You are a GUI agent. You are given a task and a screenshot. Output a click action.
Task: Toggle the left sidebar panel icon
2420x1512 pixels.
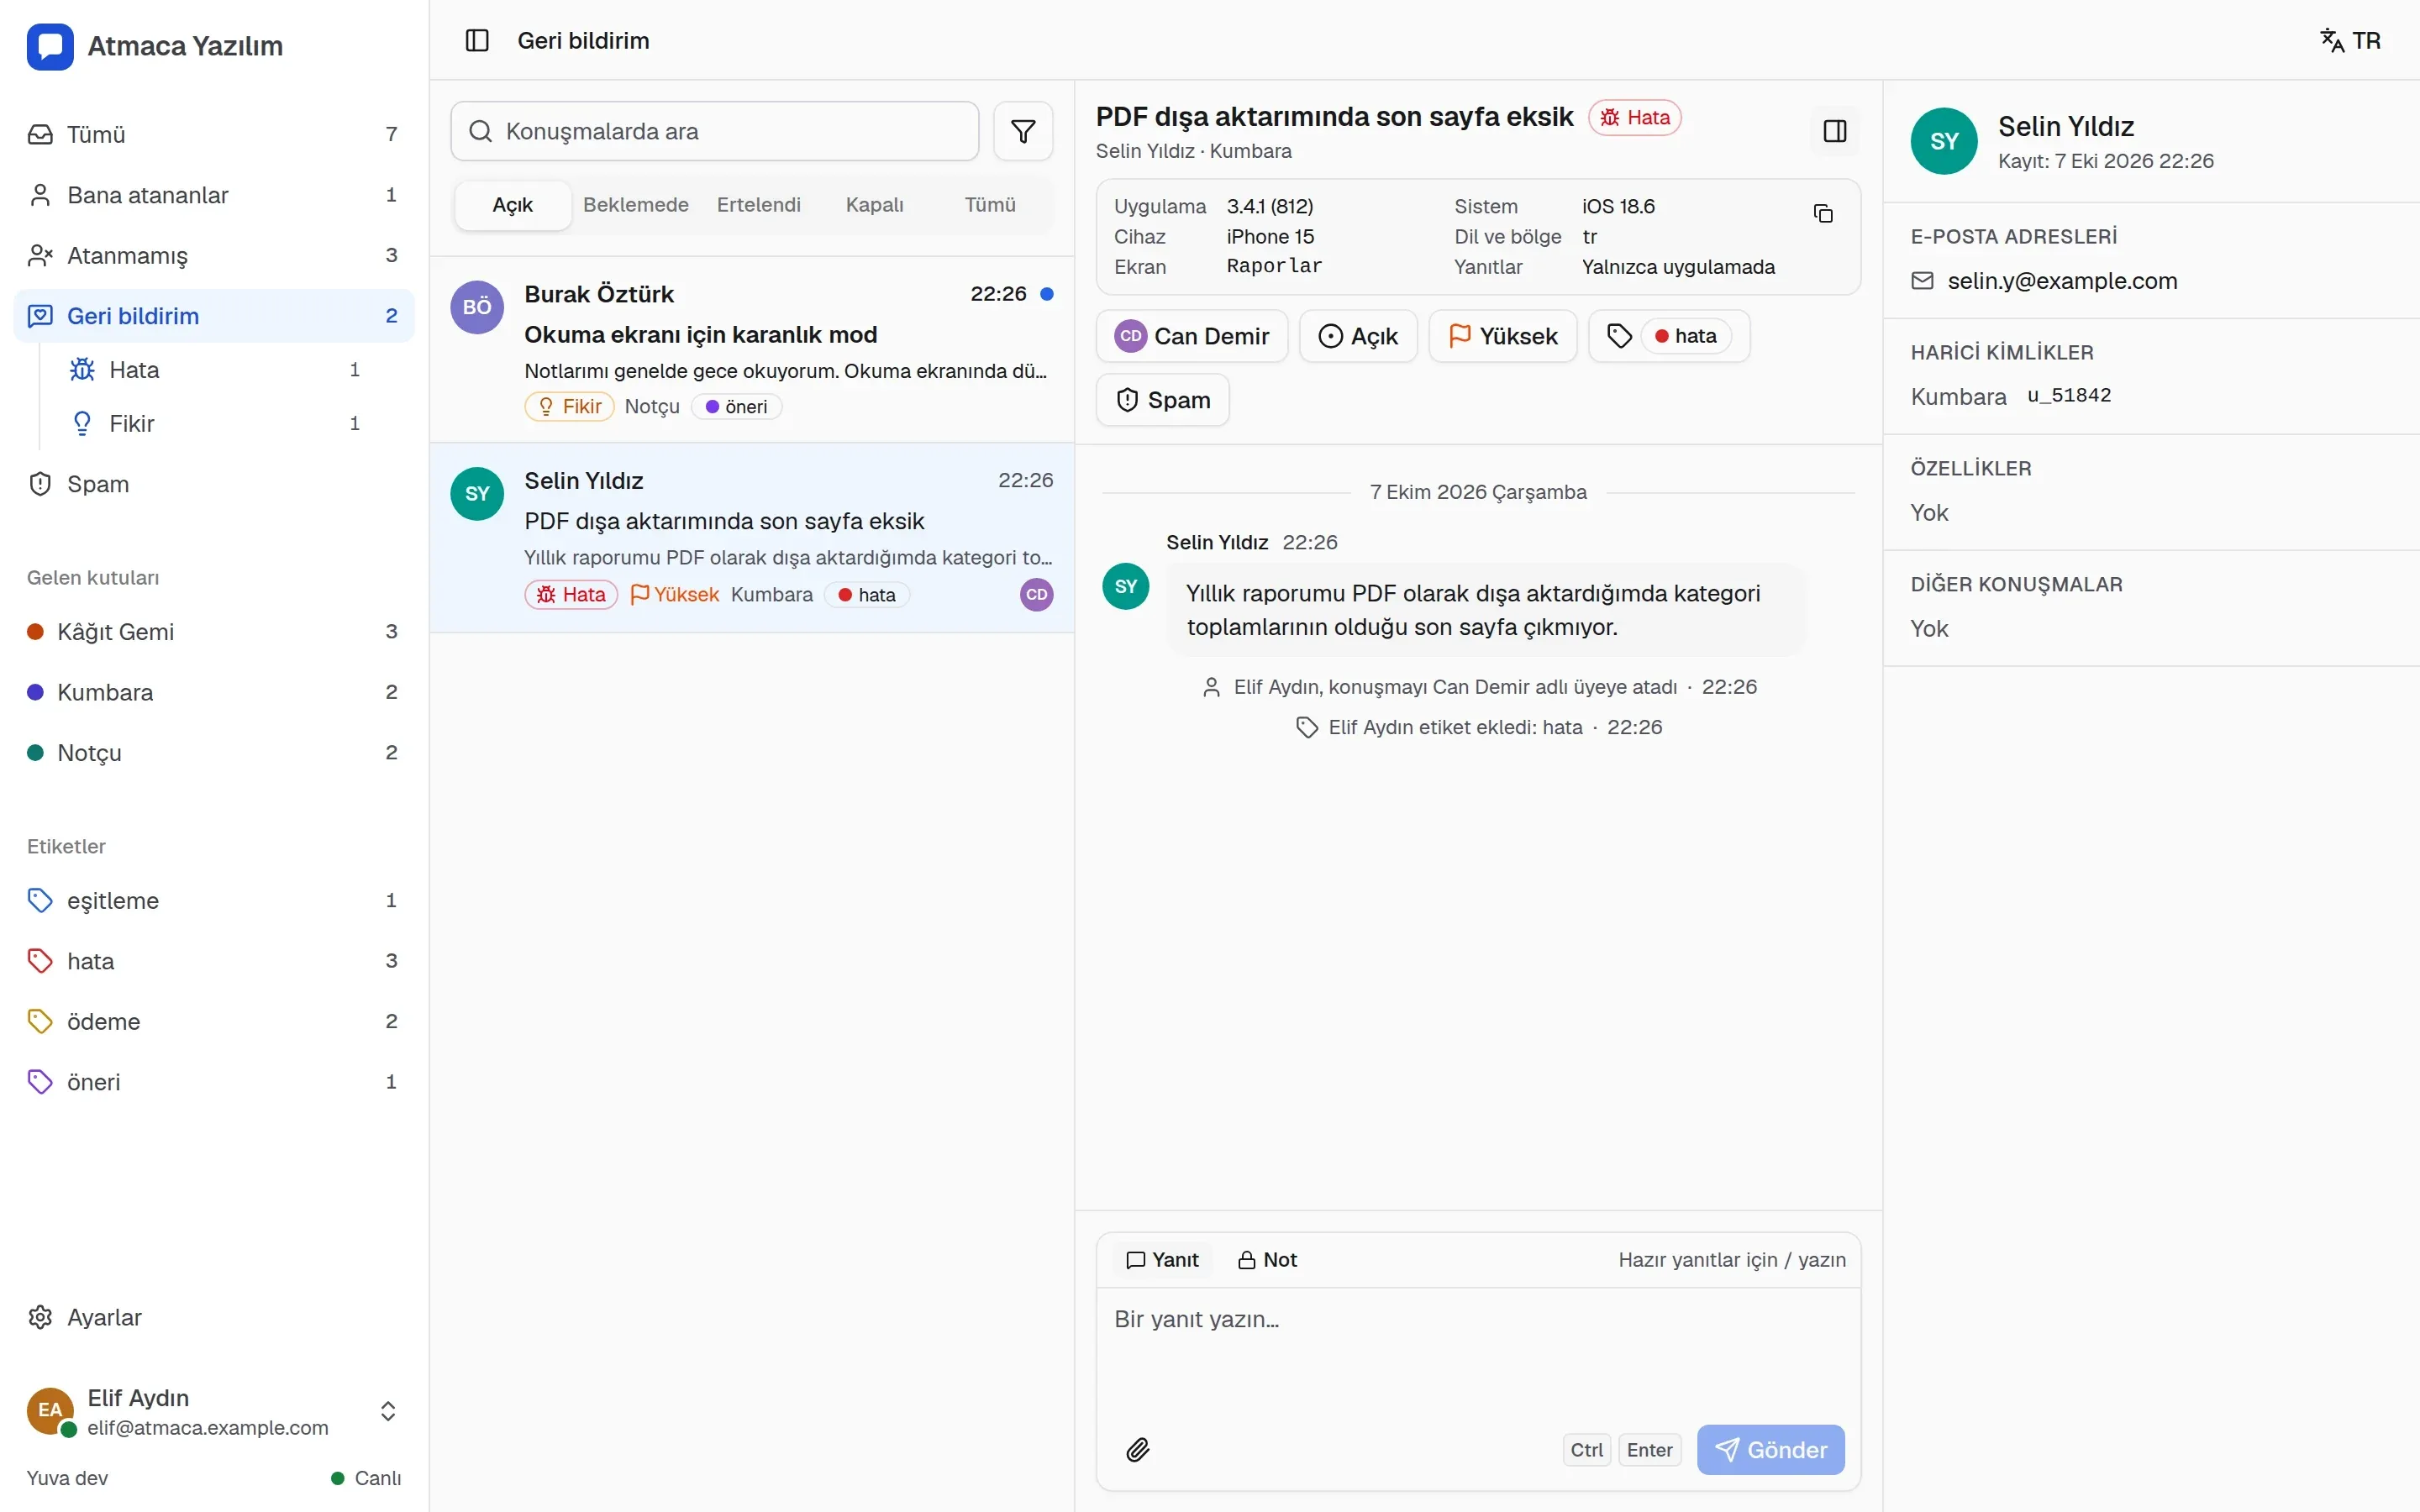click(x=477, y=40)
